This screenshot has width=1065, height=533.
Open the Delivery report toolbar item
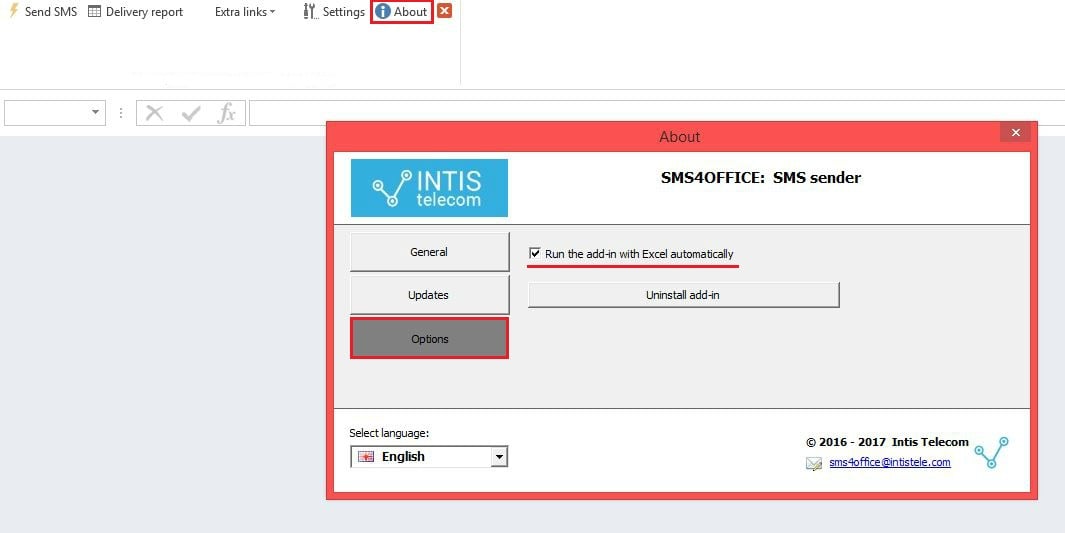[136, 12]
